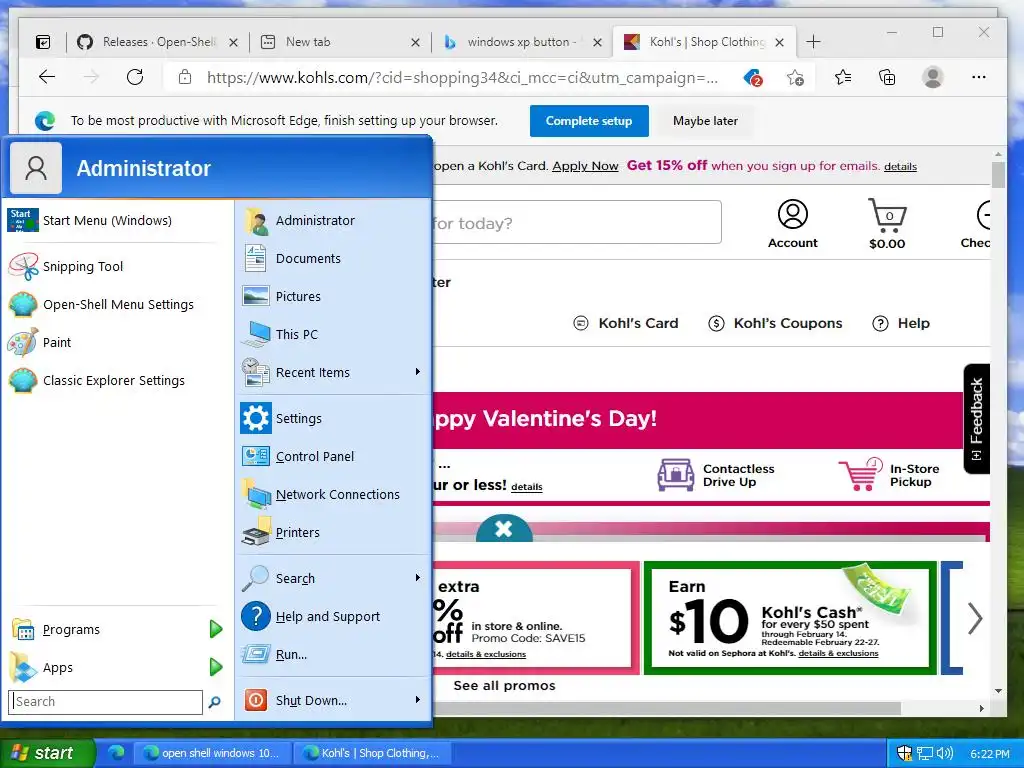This screenshot has width=1024, height=768.
Task: Click the Contactless Drive Up option
Action: [716, 475]
